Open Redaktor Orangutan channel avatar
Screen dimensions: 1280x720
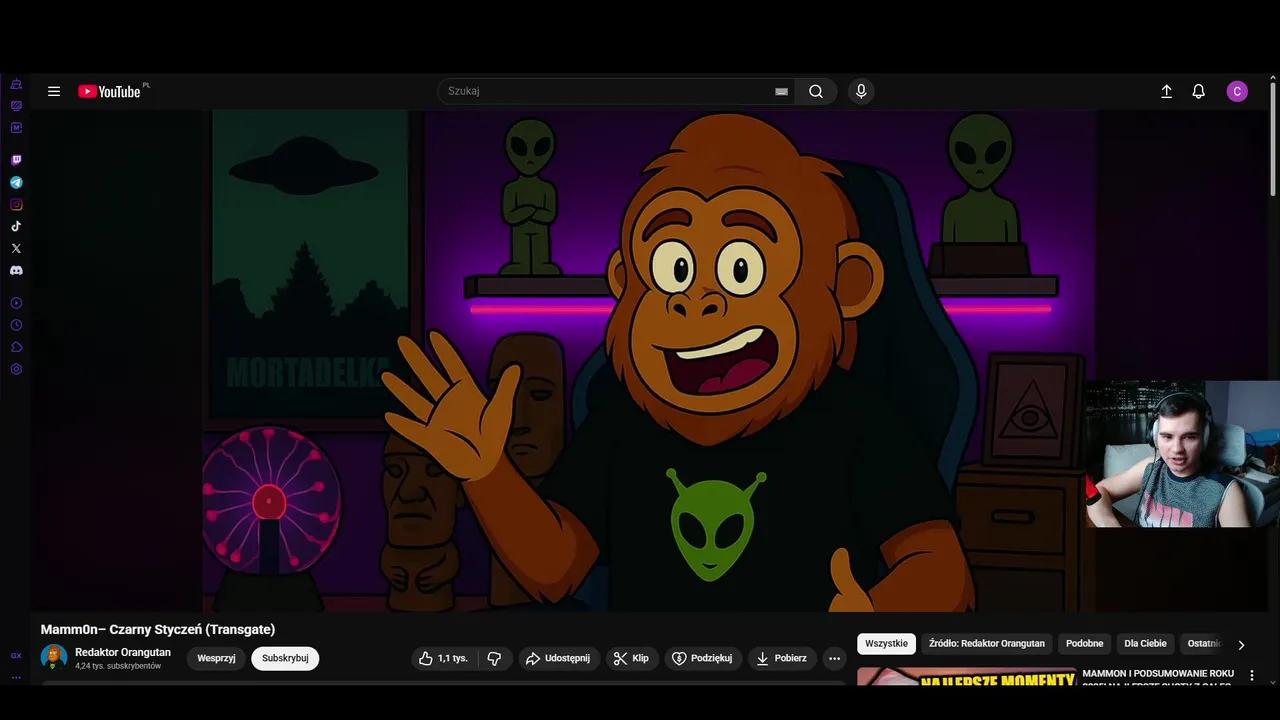click(x=54, y=658)
